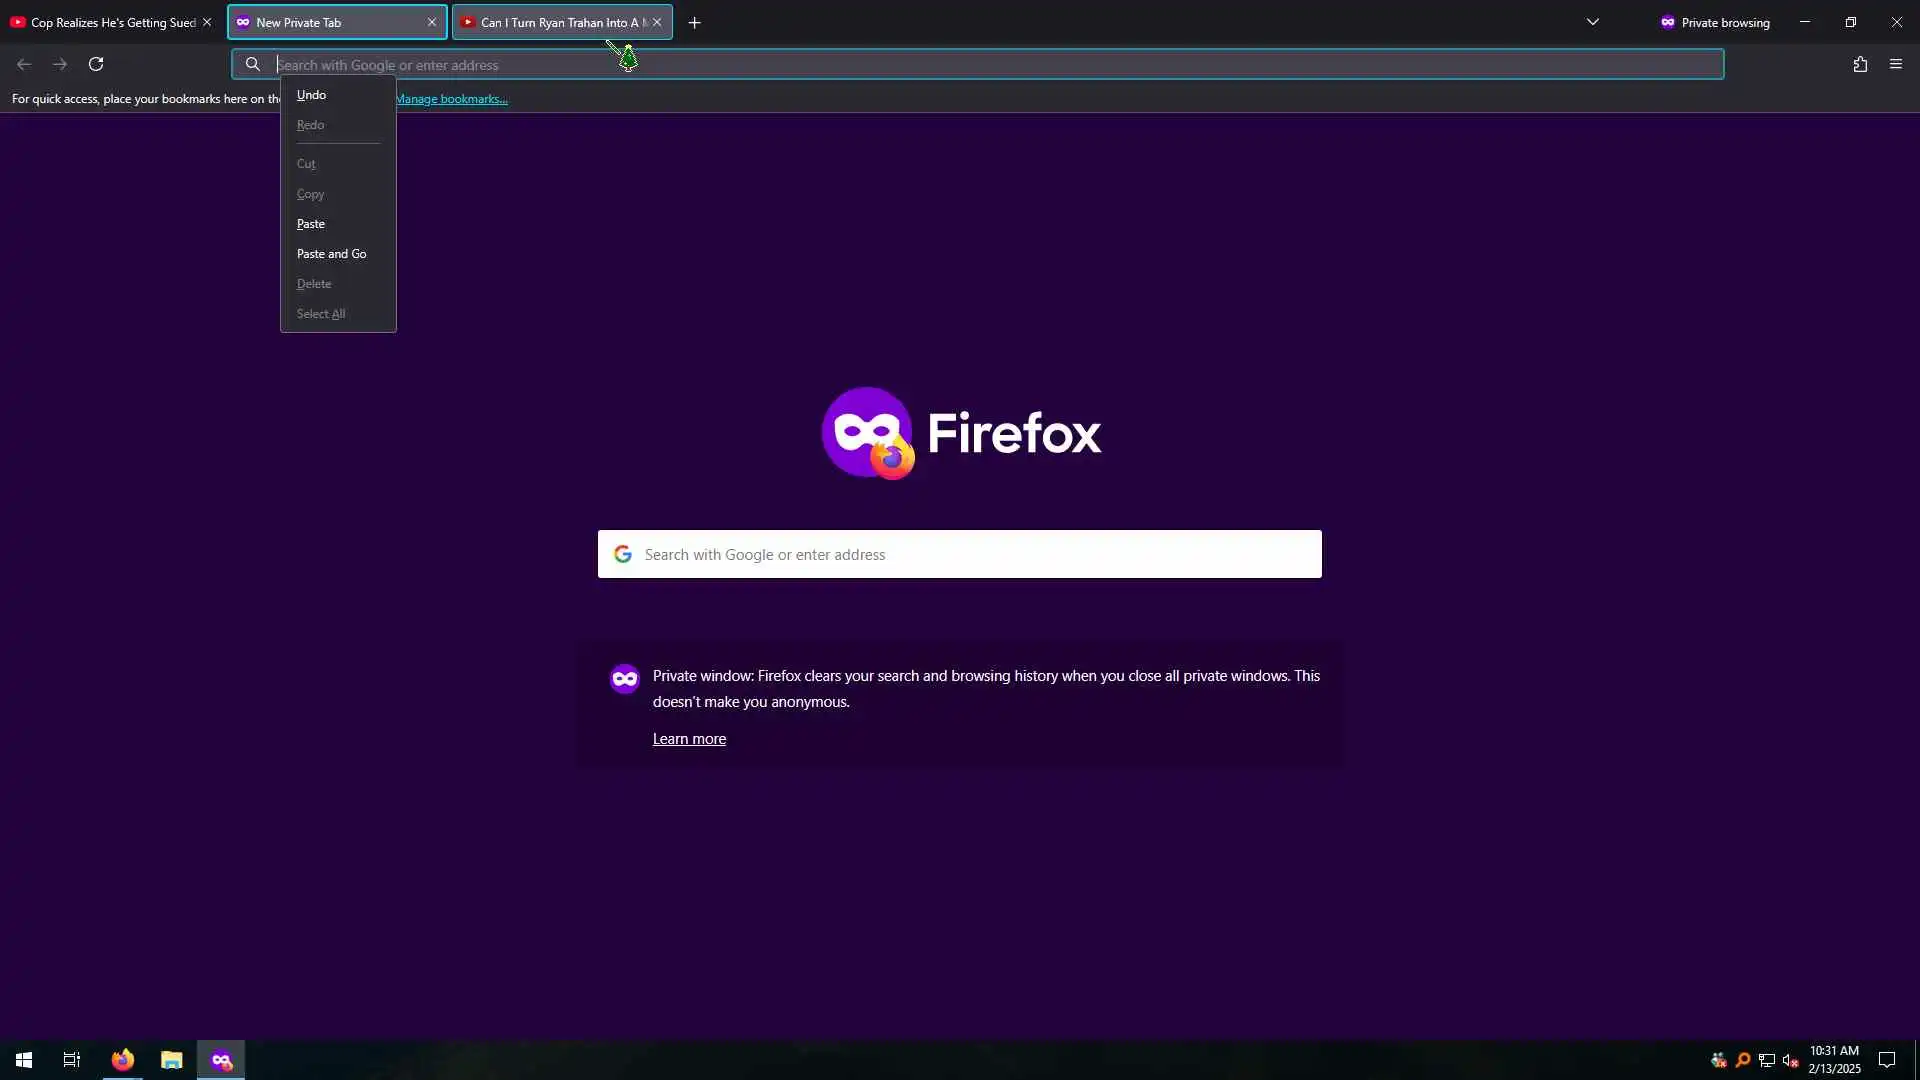Select Paste and Go menu entry
The image size is (1920, 1080).
[331, 254]
